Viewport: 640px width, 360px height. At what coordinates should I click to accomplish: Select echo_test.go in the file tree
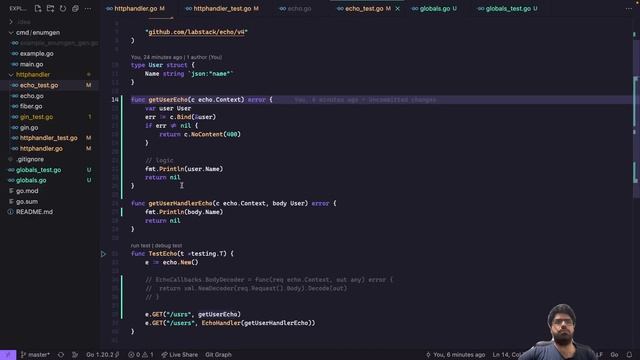coord(39,85)
